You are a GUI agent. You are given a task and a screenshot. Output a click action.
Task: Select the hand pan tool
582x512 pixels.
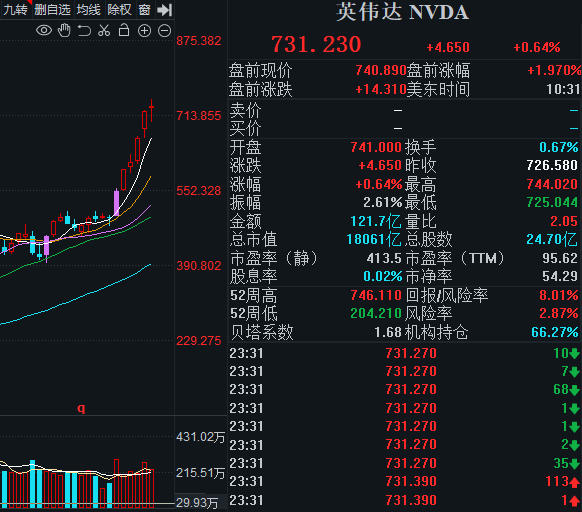click(x=64, y=30)
